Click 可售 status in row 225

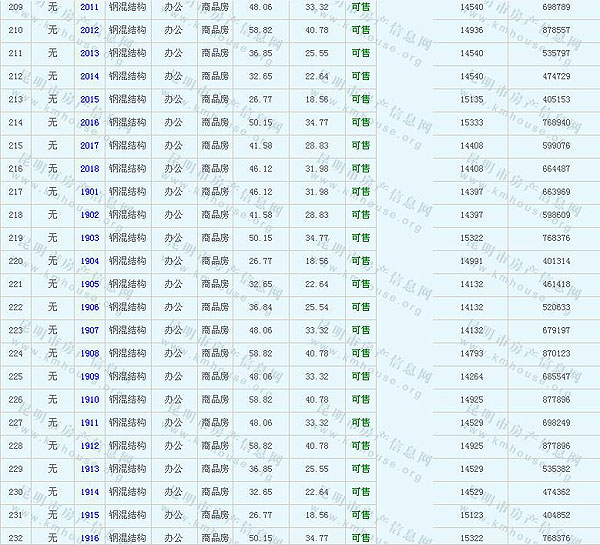(360, 377)
